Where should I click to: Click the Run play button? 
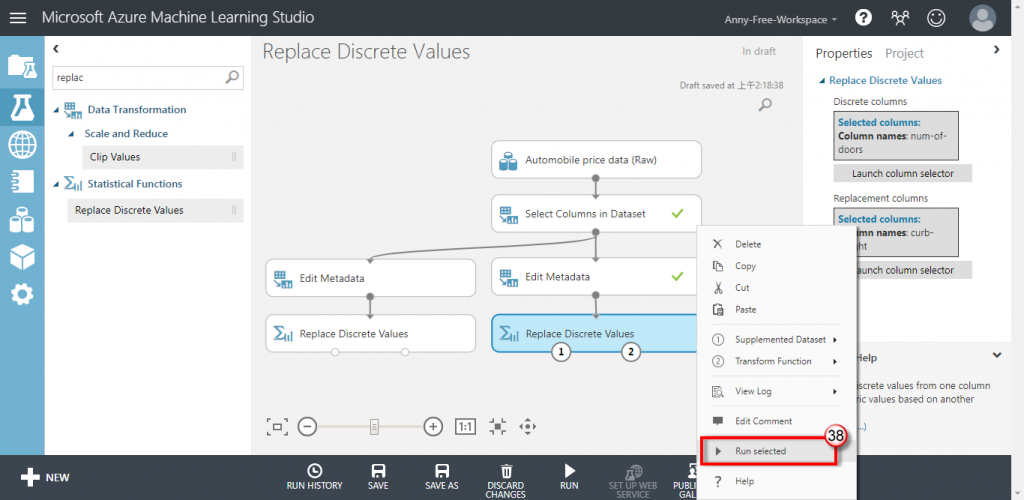click(569, 477)
